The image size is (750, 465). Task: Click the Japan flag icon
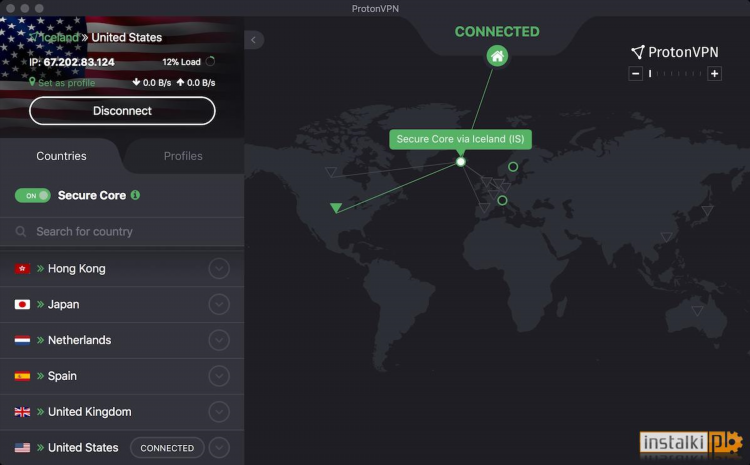click(22, 304)
